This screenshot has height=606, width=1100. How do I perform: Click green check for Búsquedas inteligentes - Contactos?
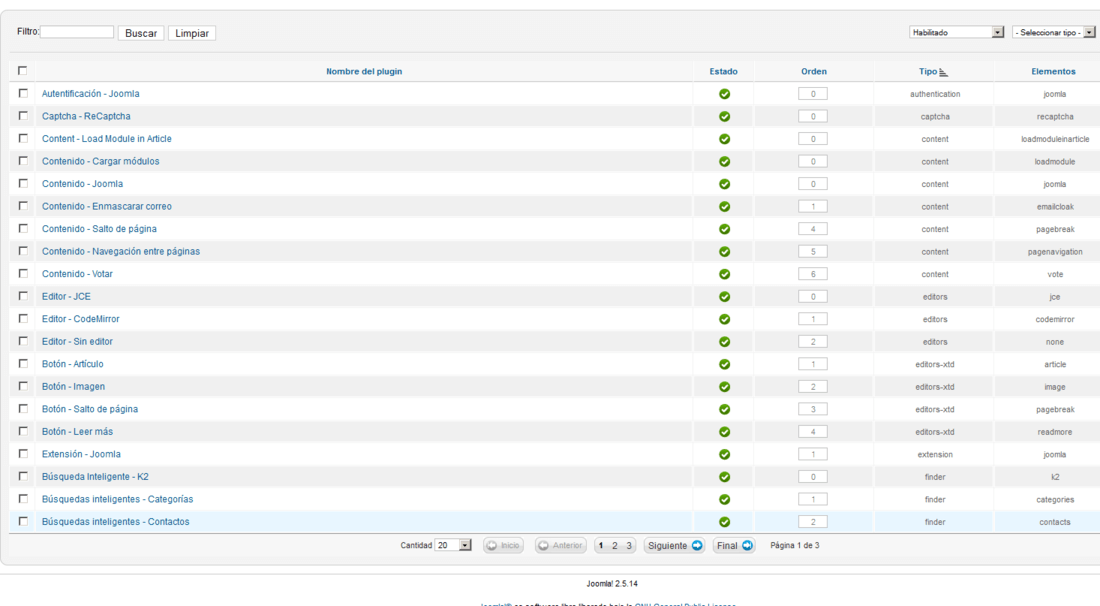click(x=724, y=522)
